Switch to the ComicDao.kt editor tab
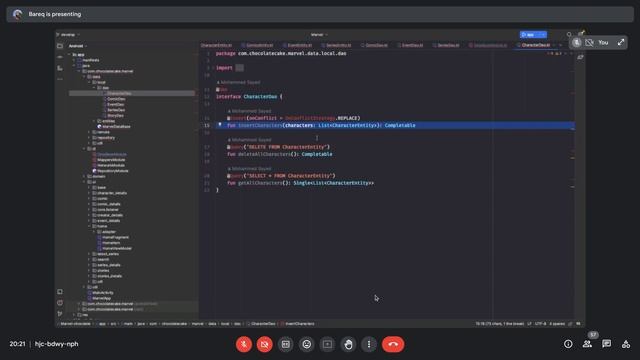640x360 pixels. click(374, 45)
